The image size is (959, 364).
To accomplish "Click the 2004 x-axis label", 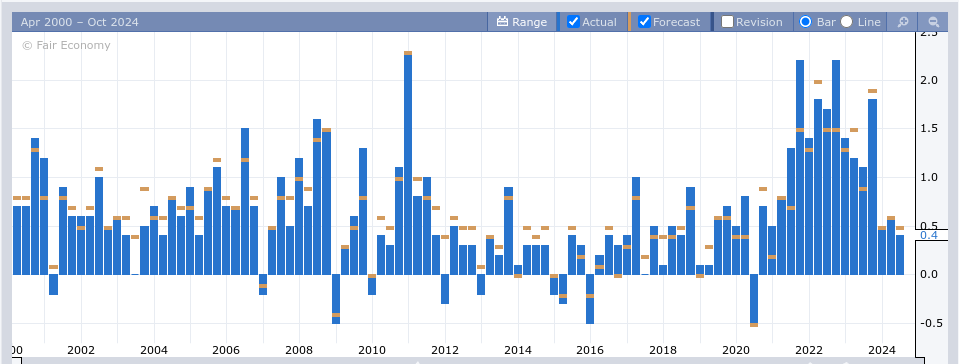I will pos(154,351).
